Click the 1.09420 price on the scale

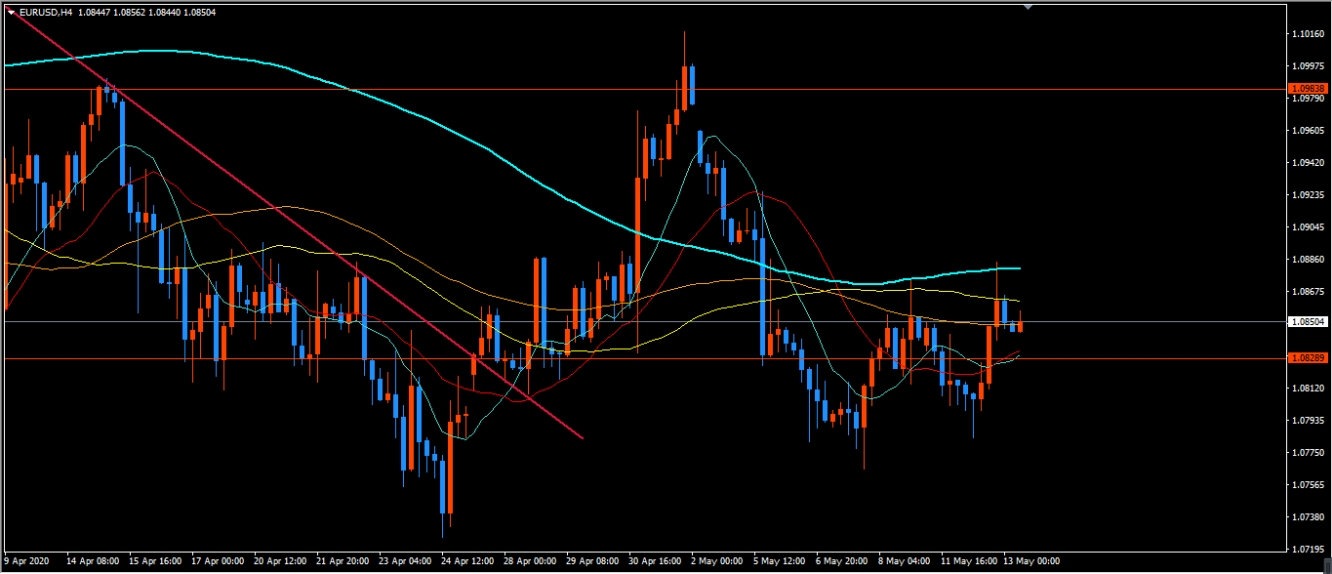(1306, 162)
